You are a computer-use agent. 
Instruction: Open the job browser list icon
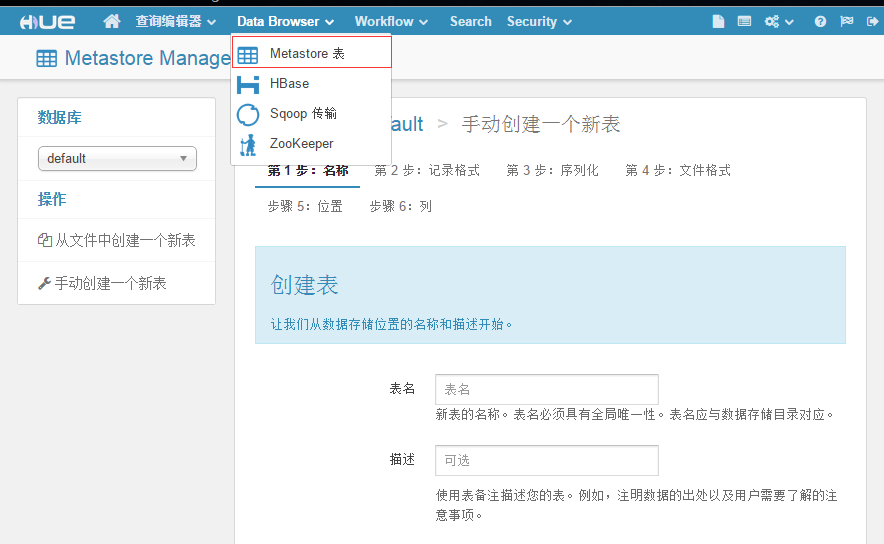click(x=744, y=21)
